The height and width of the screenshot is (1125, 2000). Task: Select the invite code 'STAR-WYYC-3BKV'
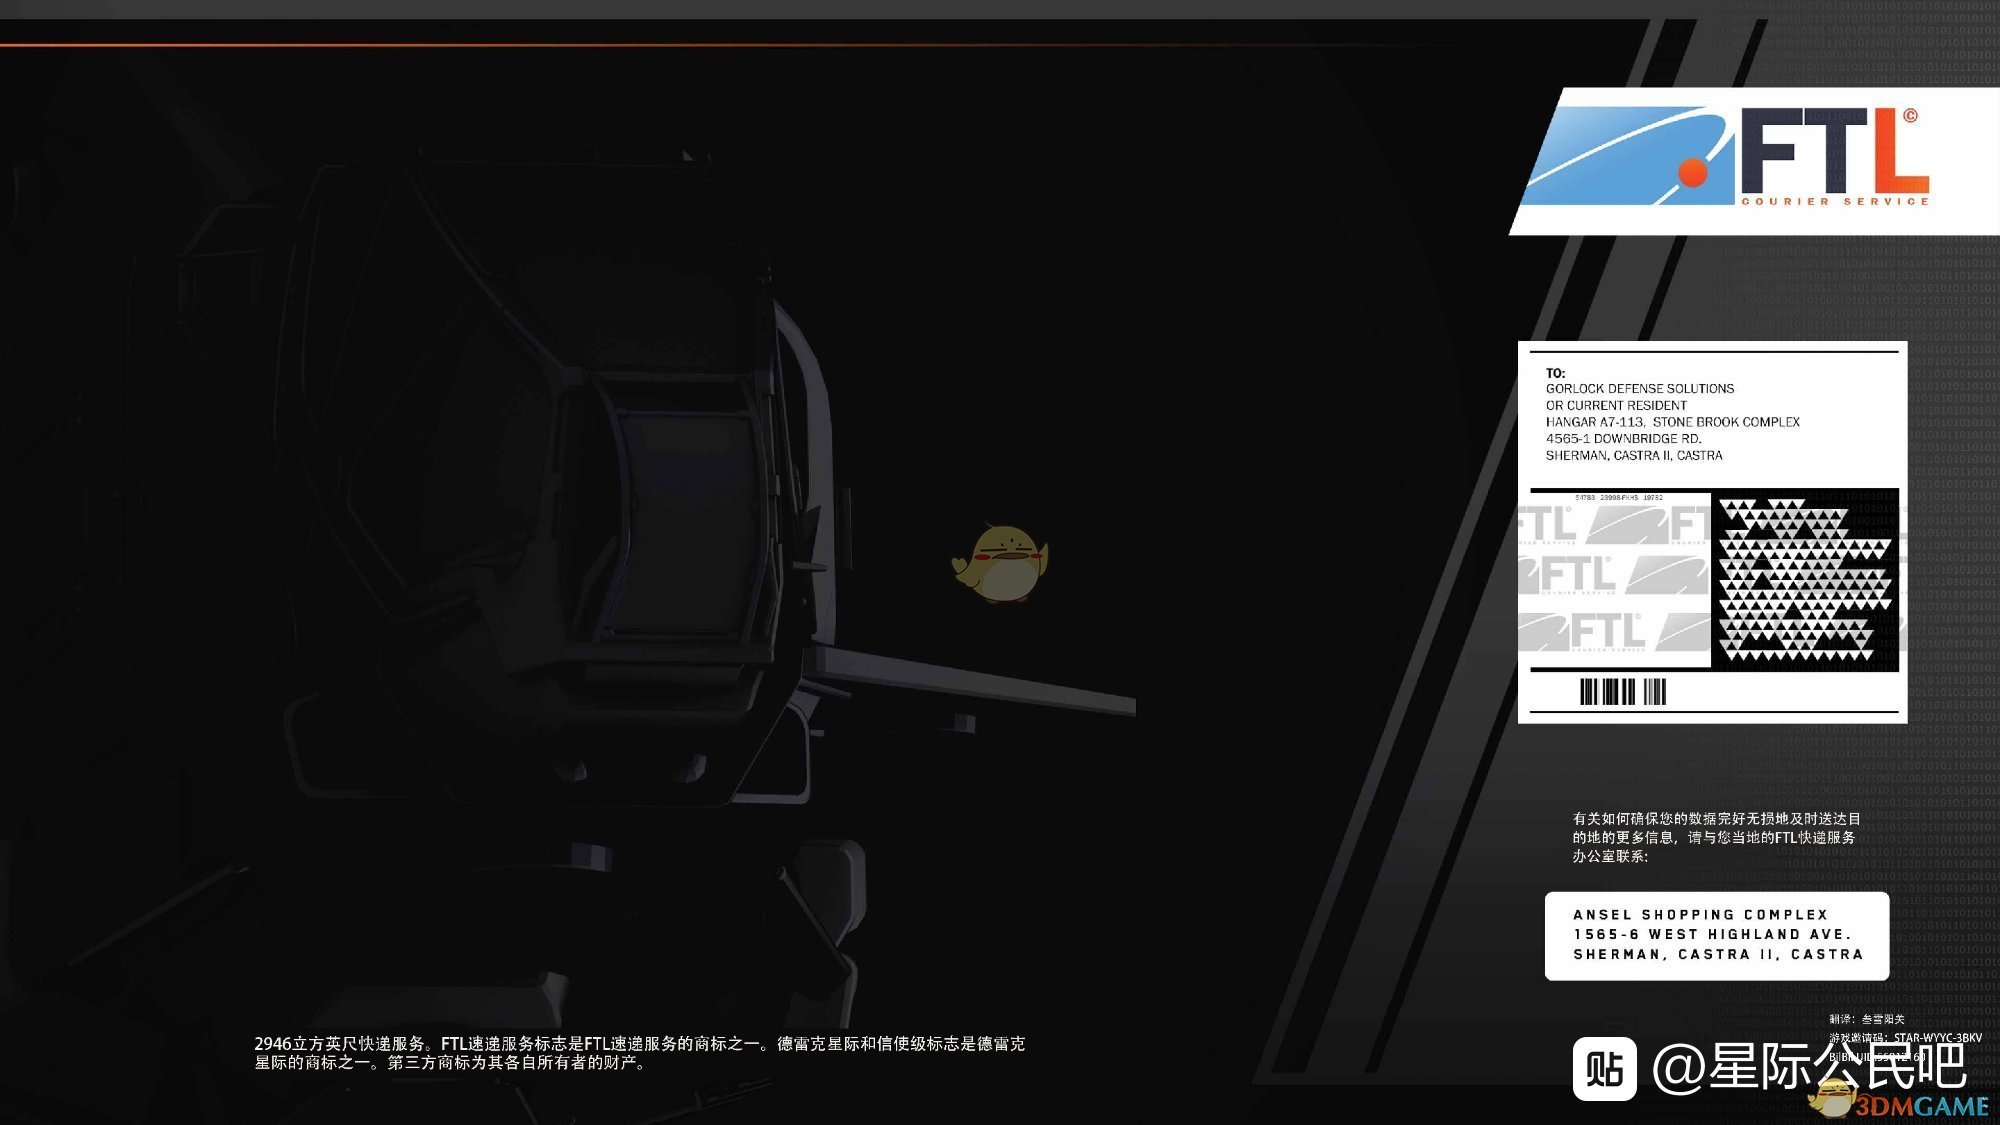[x=1937, y=1038]
